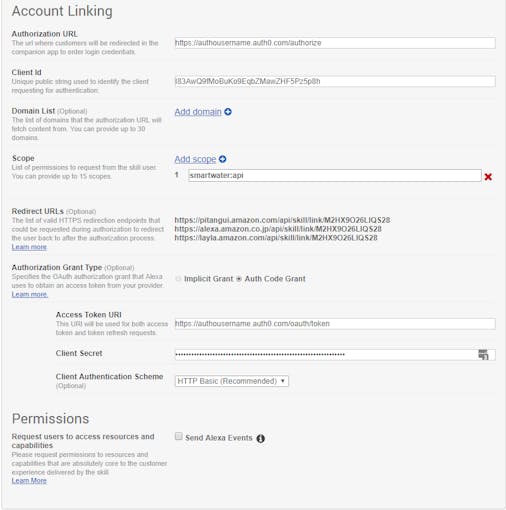Click the info icon next to Send Alexa Events

pos(260,439)
